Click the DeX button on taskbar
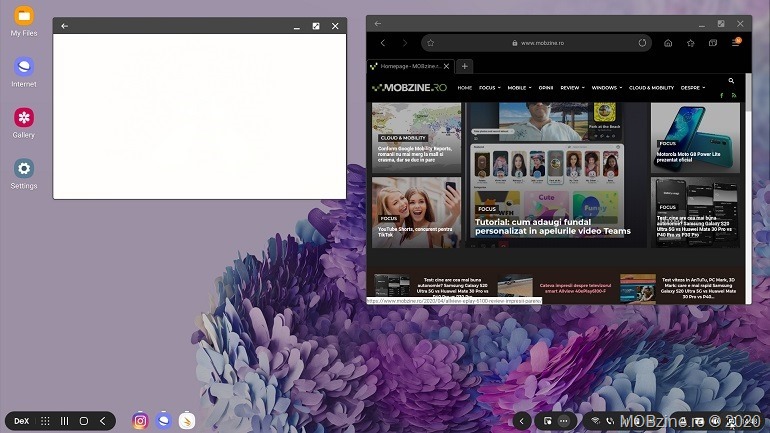This screenshot has width=770, height=433. 21,421
